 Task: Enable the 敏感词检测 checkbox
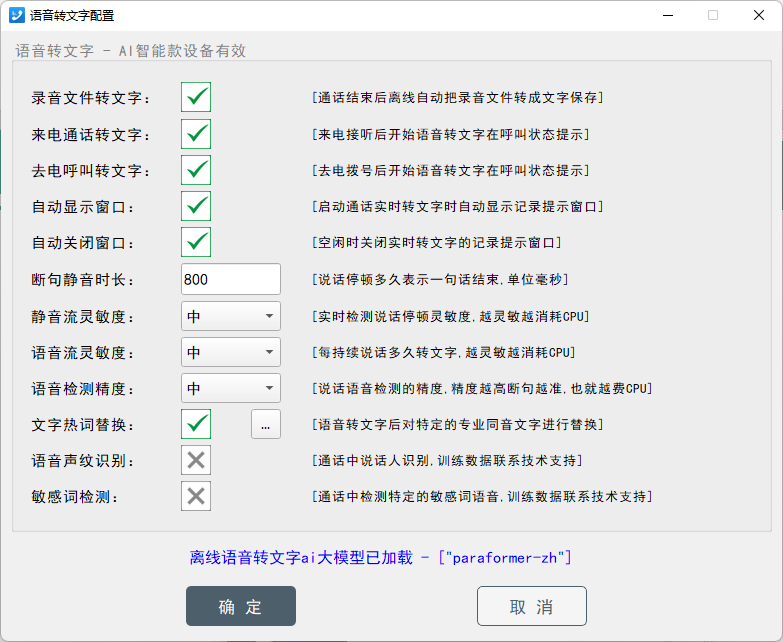click(196, 496)
